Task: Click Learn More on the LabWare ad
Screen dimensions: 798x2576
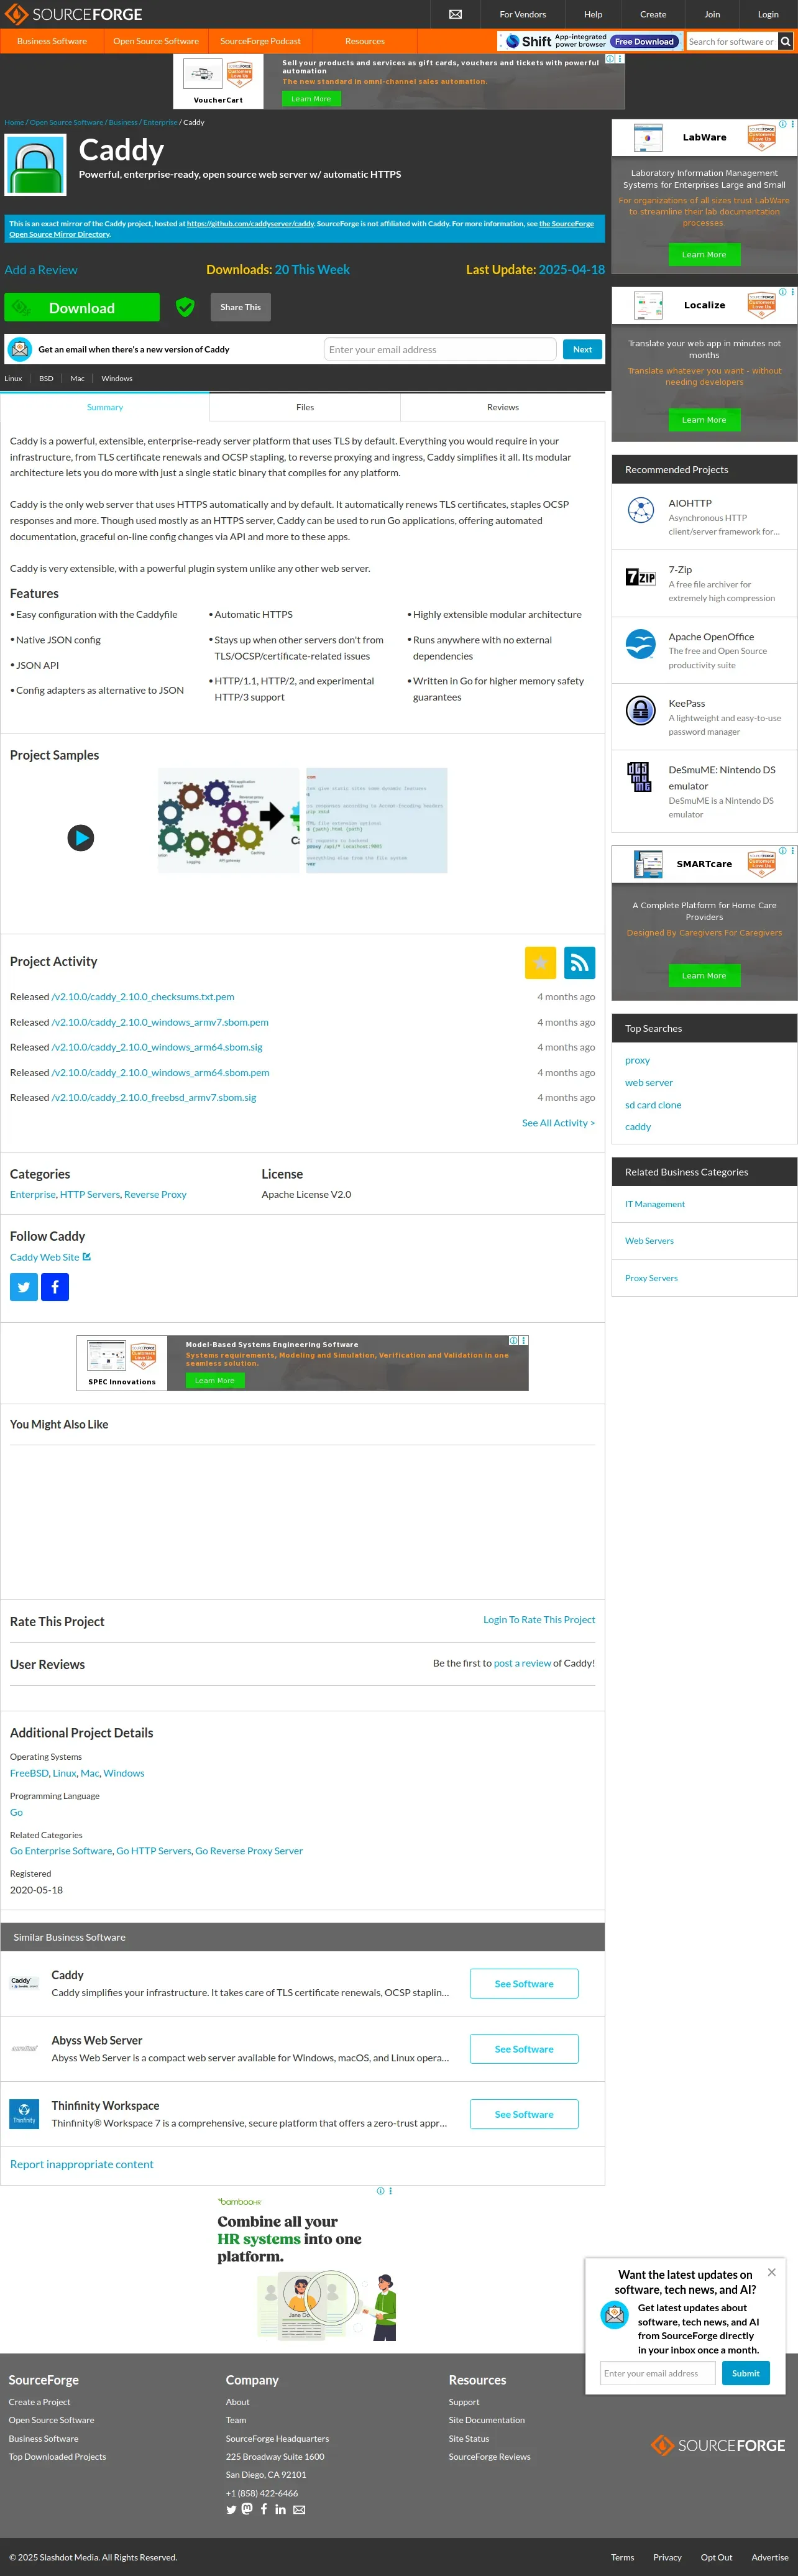Action: tap(704, 254)
